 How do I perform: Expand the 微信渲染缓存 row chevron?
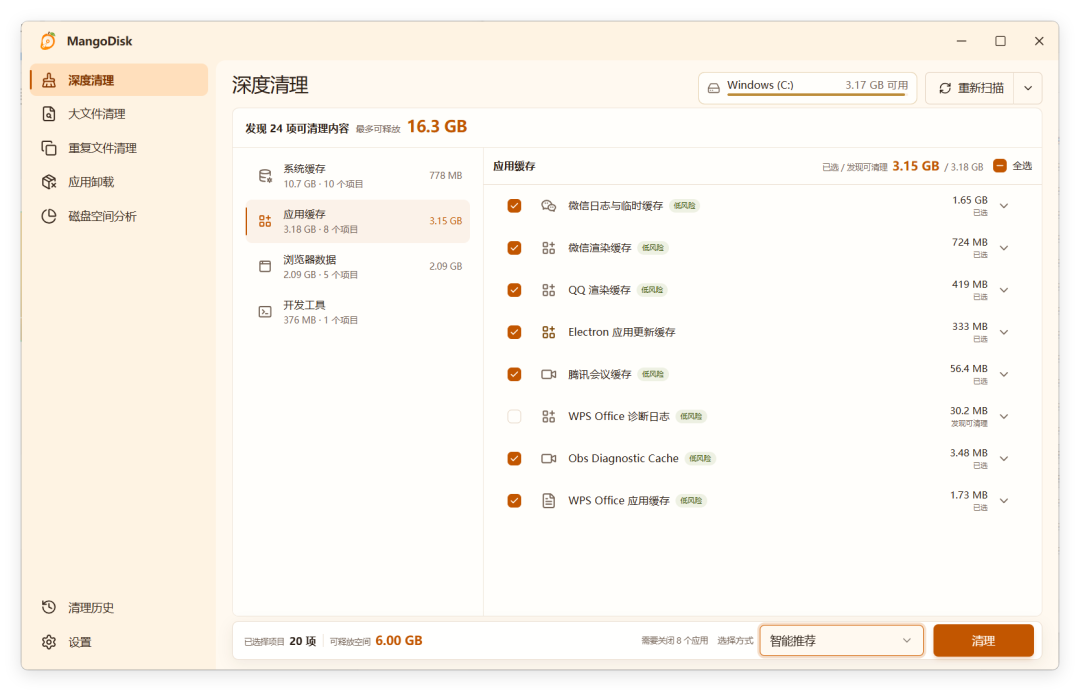coord(1004,248)
